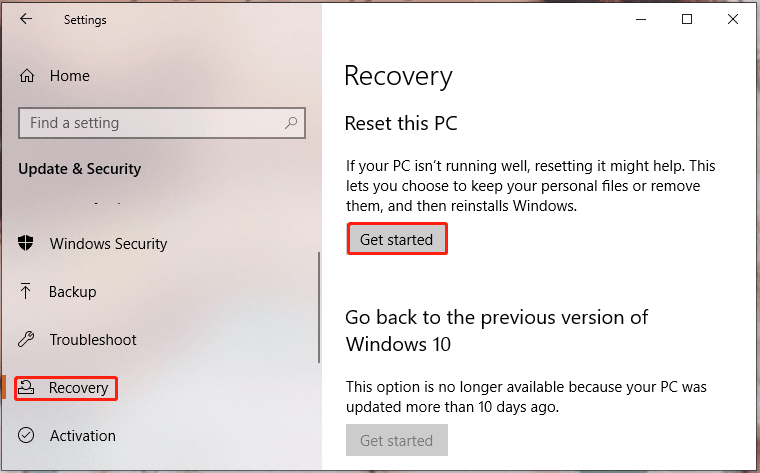The image size is (760, 473).
Task: Click the Troubleshoot wrench icon
Action: (x=26, y=339)
